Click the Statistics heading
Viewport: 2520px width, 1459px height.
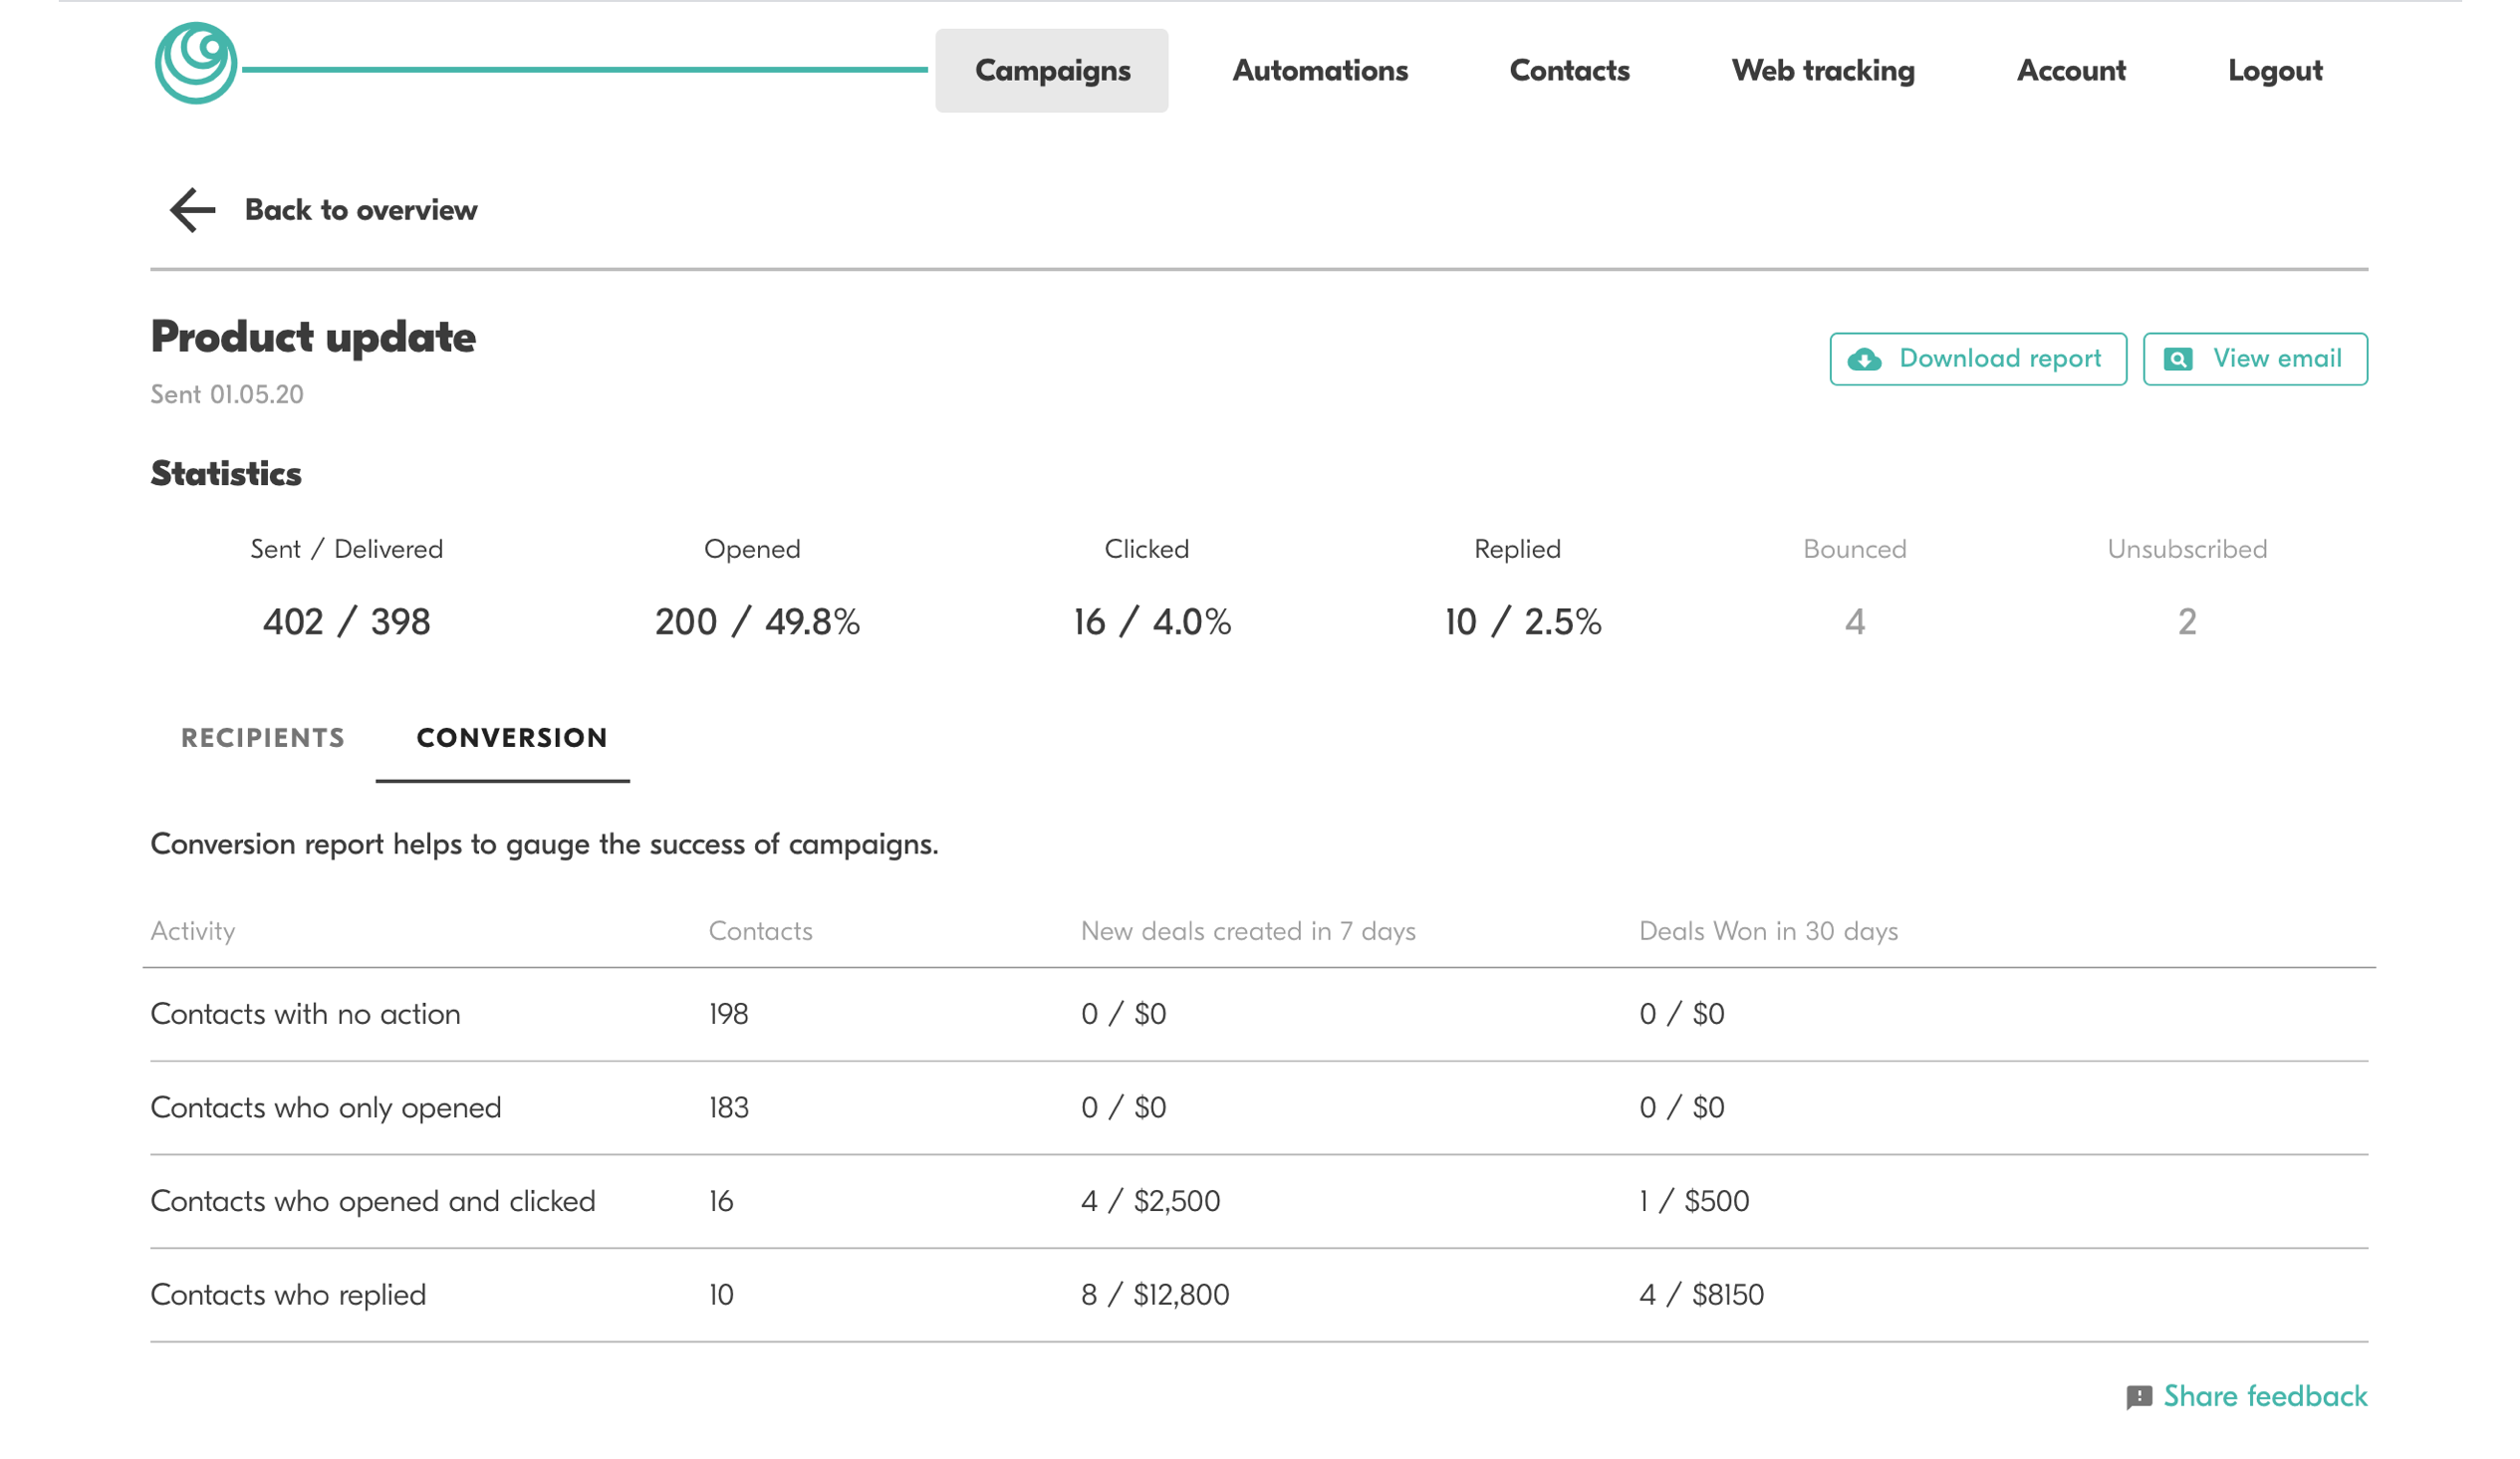pos(226,473)
